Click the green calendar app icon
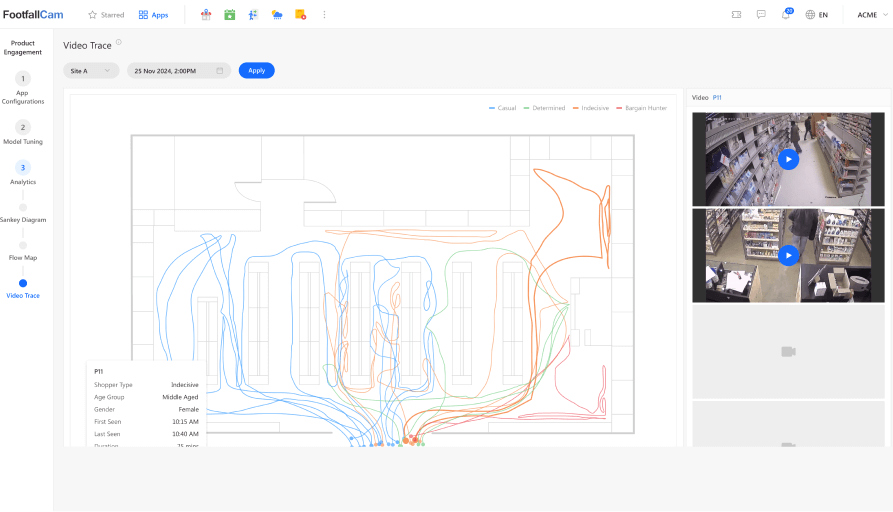893x512 pixels. (230, 15)
